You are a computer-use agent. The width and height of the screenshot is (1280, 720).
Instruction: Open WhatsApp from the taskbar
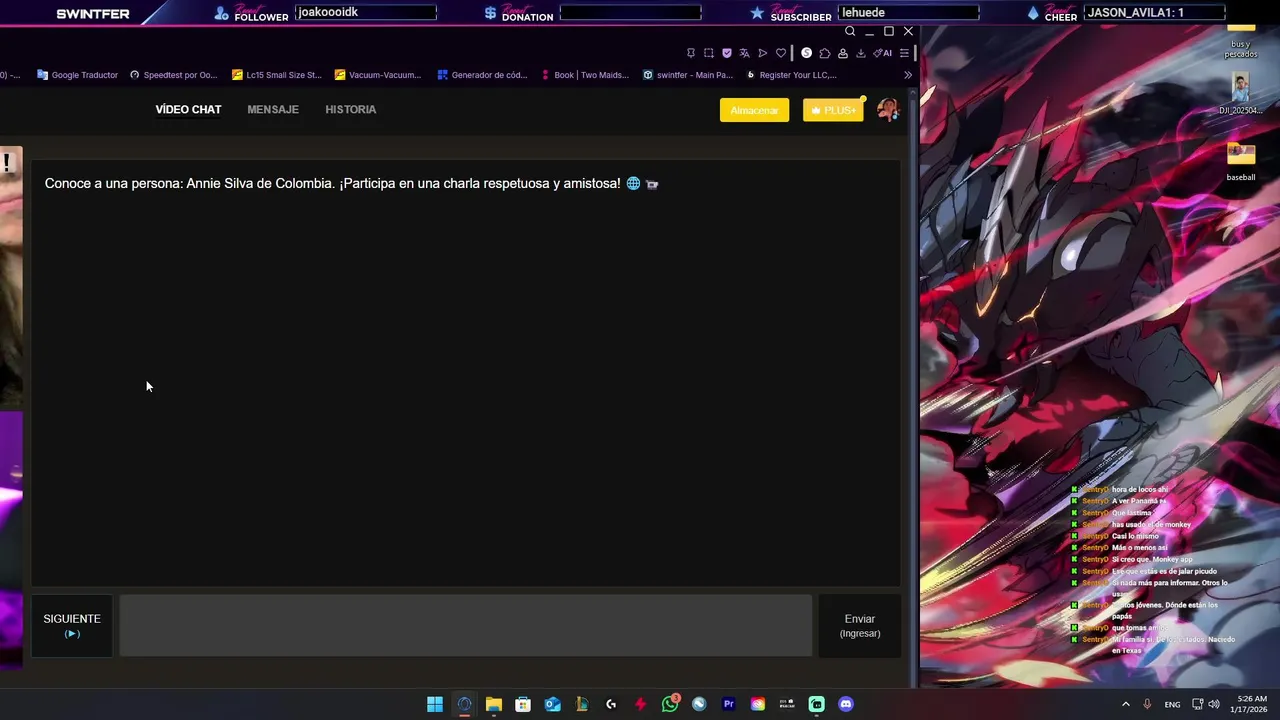point(670,704)
